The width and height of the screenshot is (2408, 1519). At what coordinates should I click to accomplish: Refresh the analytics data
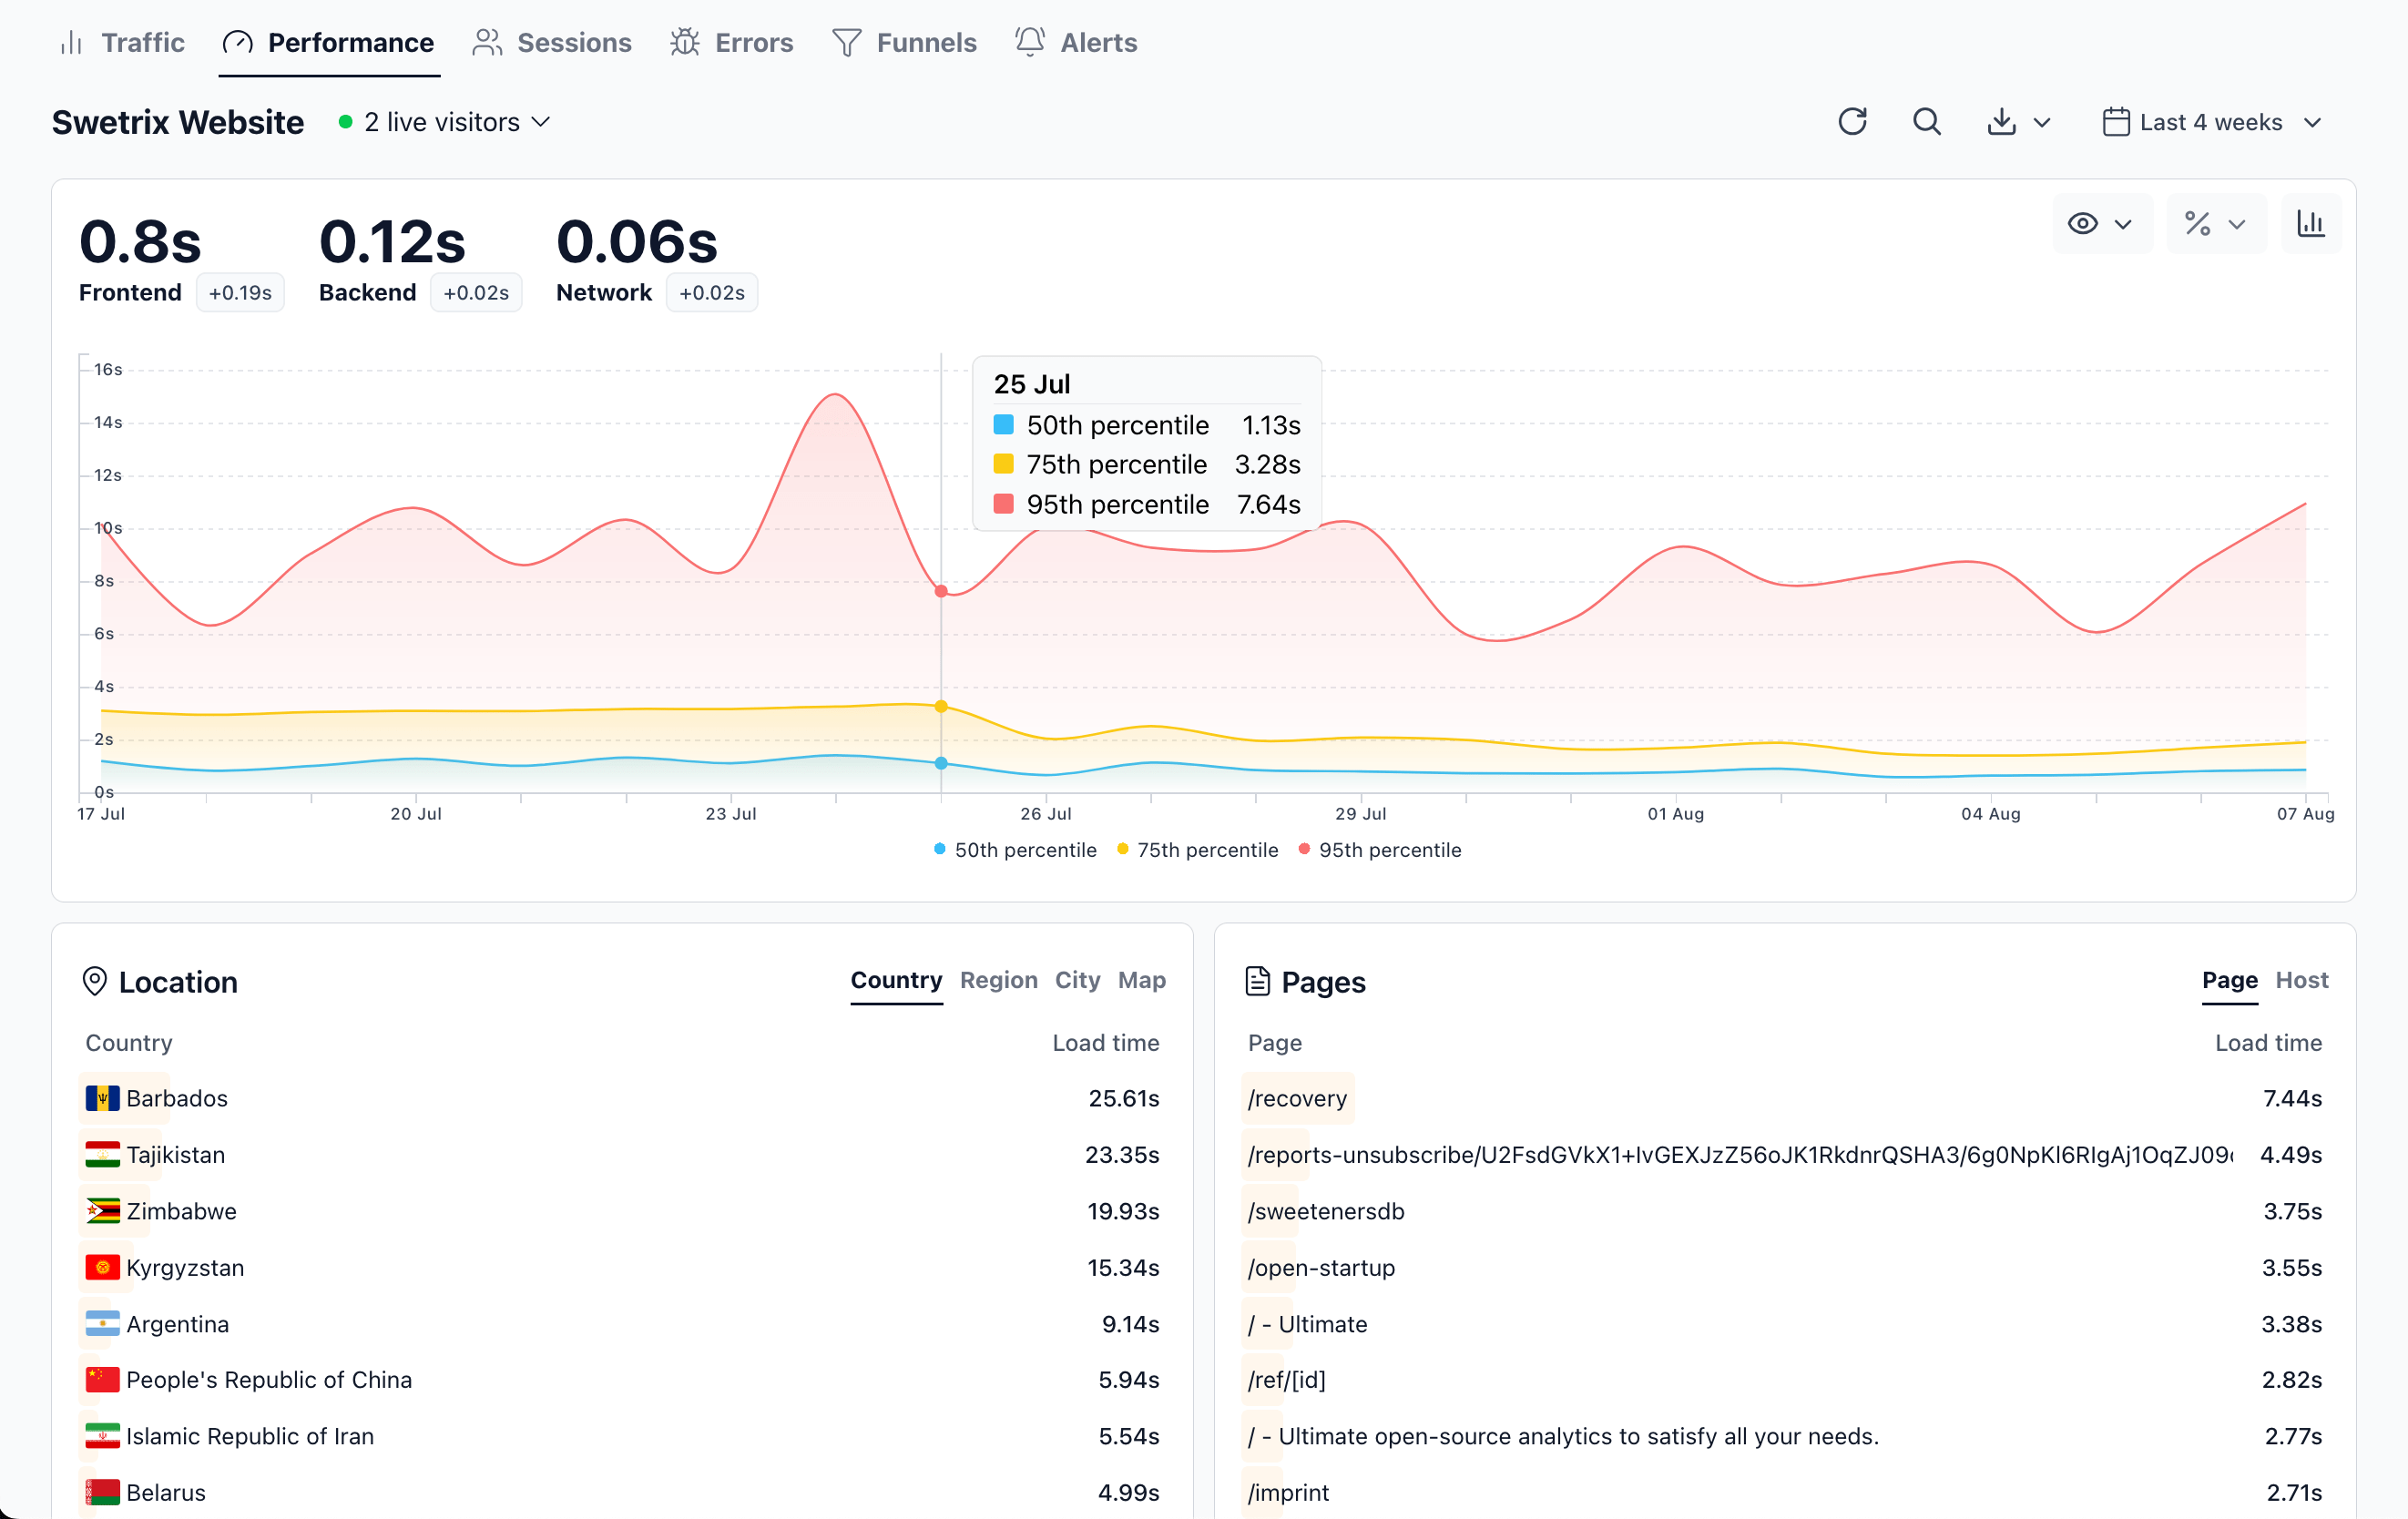[x=1853, y=121]
